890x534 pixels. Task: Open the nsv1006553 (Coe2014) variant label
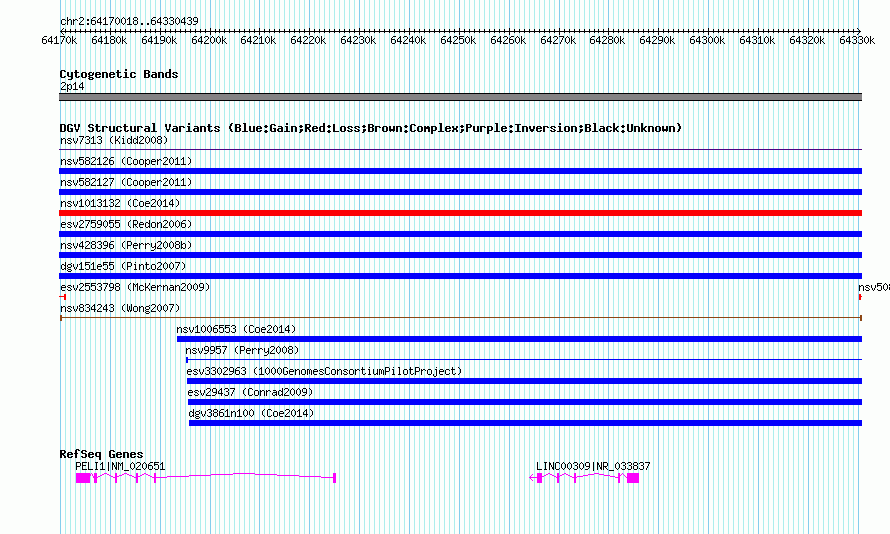click(x=236, y=329)
